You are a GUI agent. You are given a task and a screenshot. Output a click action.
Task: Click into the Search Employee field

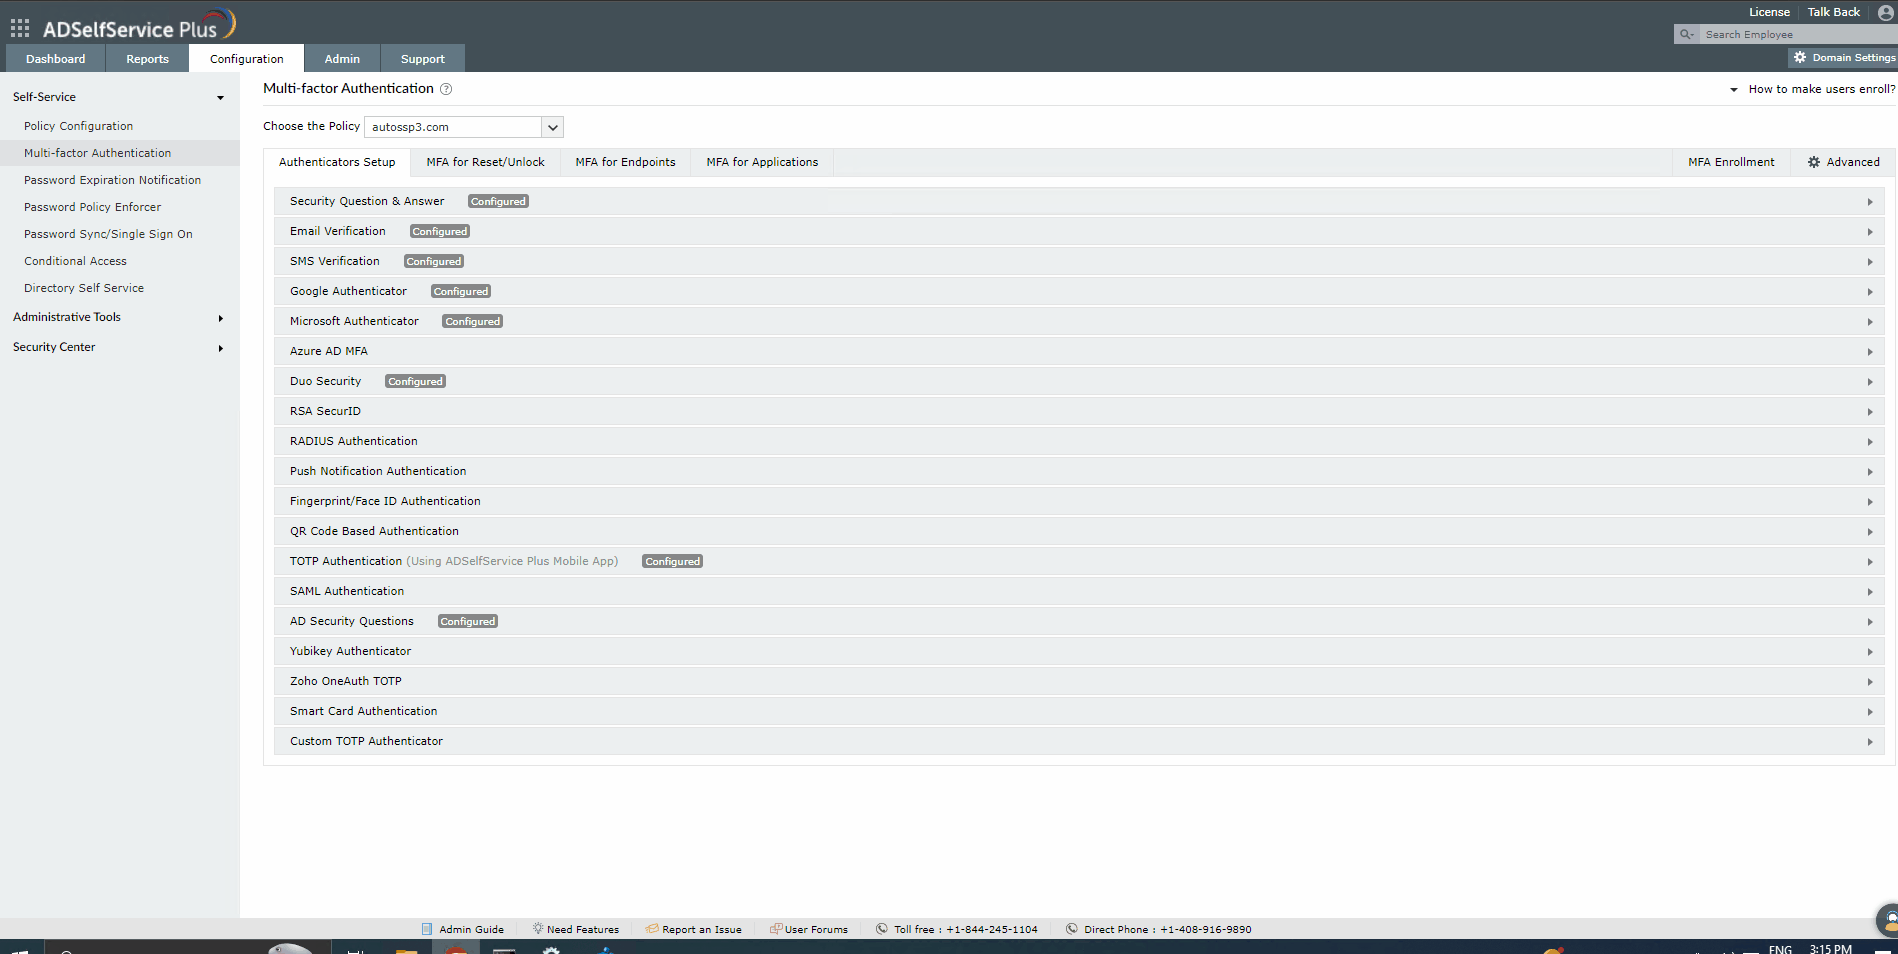click(x=1798, y=34)
